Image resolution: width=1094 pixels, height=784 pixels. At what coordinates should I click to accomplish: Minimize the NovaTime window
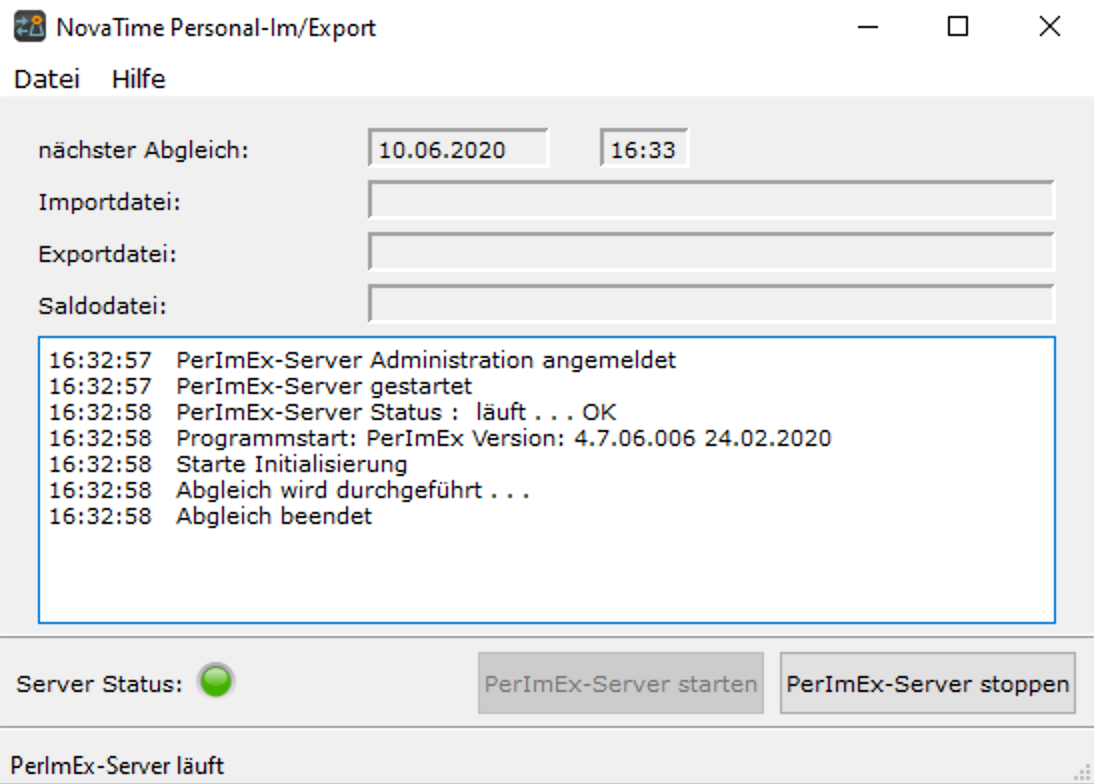[868, 27]
